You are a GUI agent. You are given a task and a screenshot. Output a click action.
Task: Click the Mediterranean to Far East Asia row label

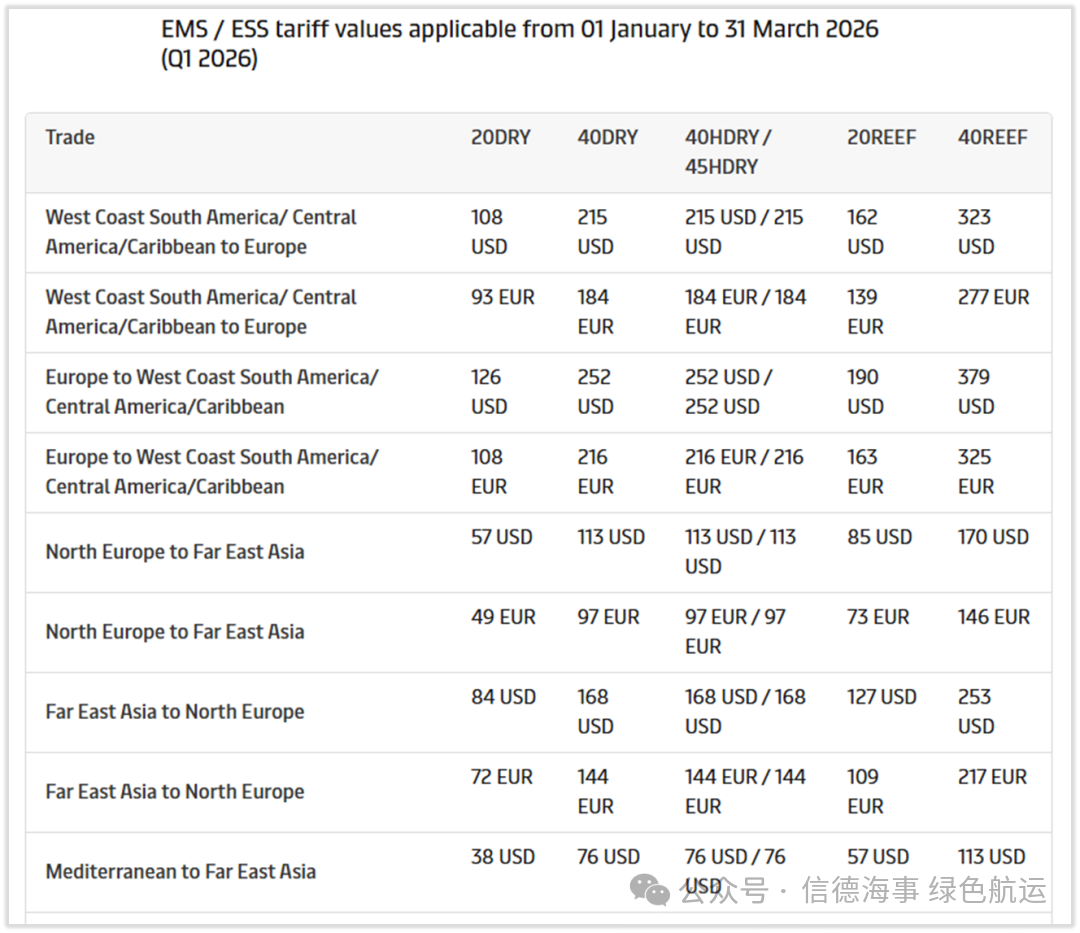coord(180,871)
